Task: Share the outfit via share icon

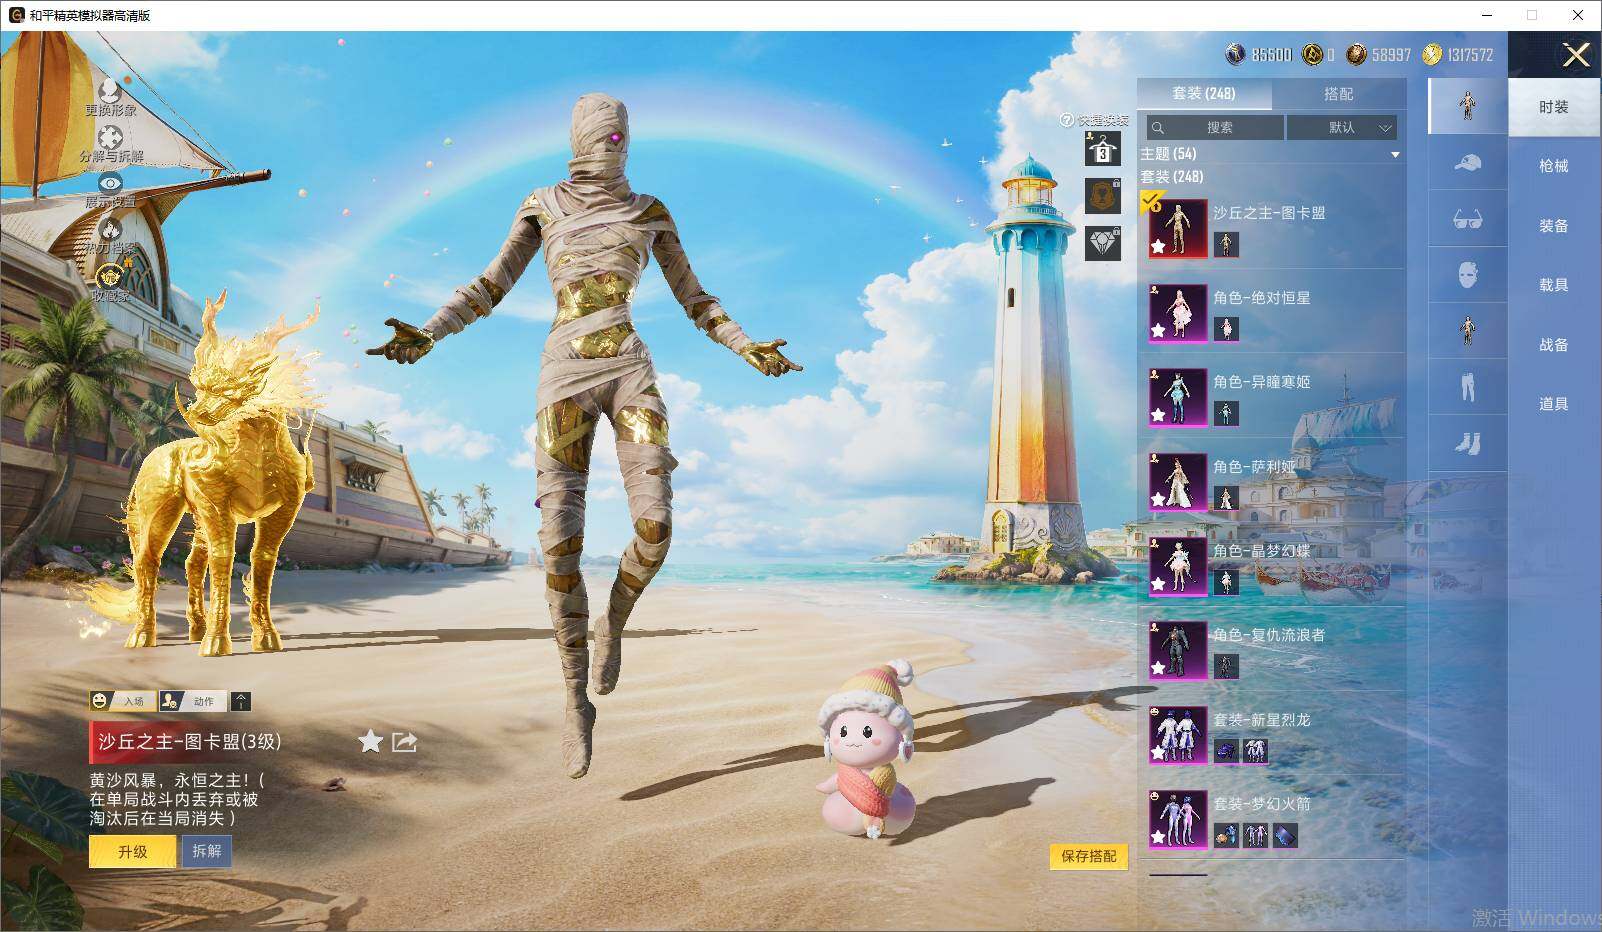Action: (x=404, y=741)
